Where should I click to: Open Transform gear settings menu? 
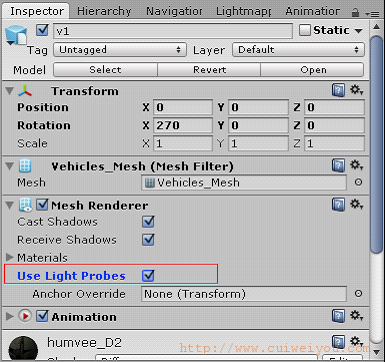pyautogui.click(x=356, y=90)
